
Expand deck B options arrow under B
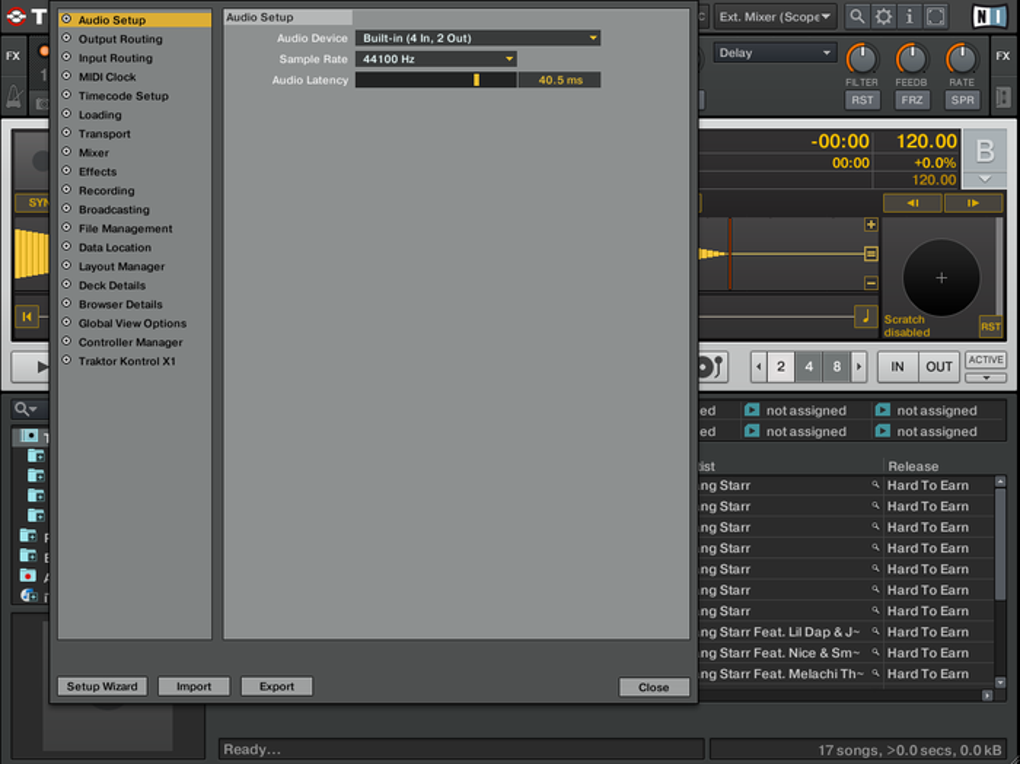click(x=985, y=178)
